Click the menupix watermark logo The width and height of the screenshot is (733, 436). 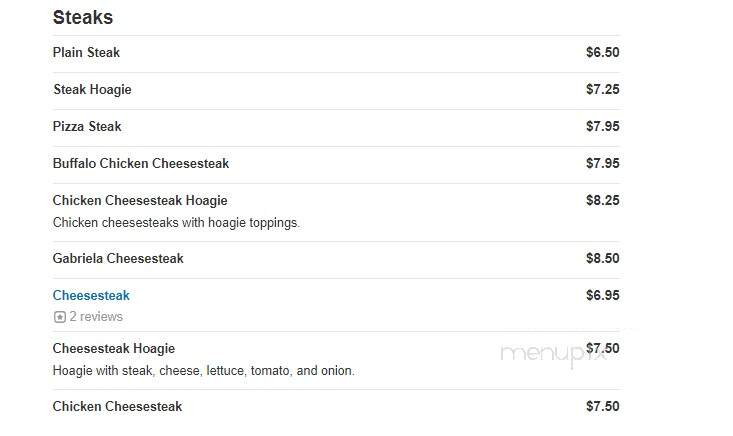553,355
